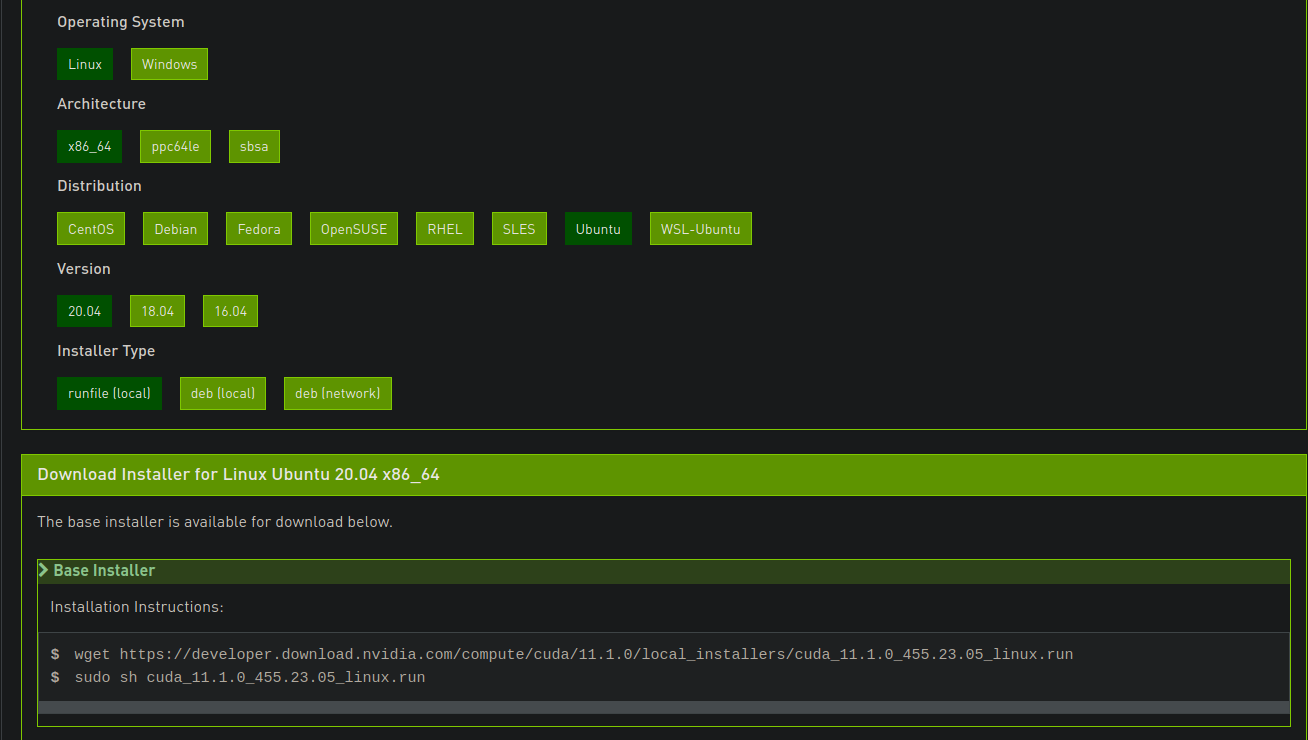Viewport: 1308px width, 740px height.
Task: Select the Ubuntu distribution
Action: pyautogui.click(x=598, y=228)
